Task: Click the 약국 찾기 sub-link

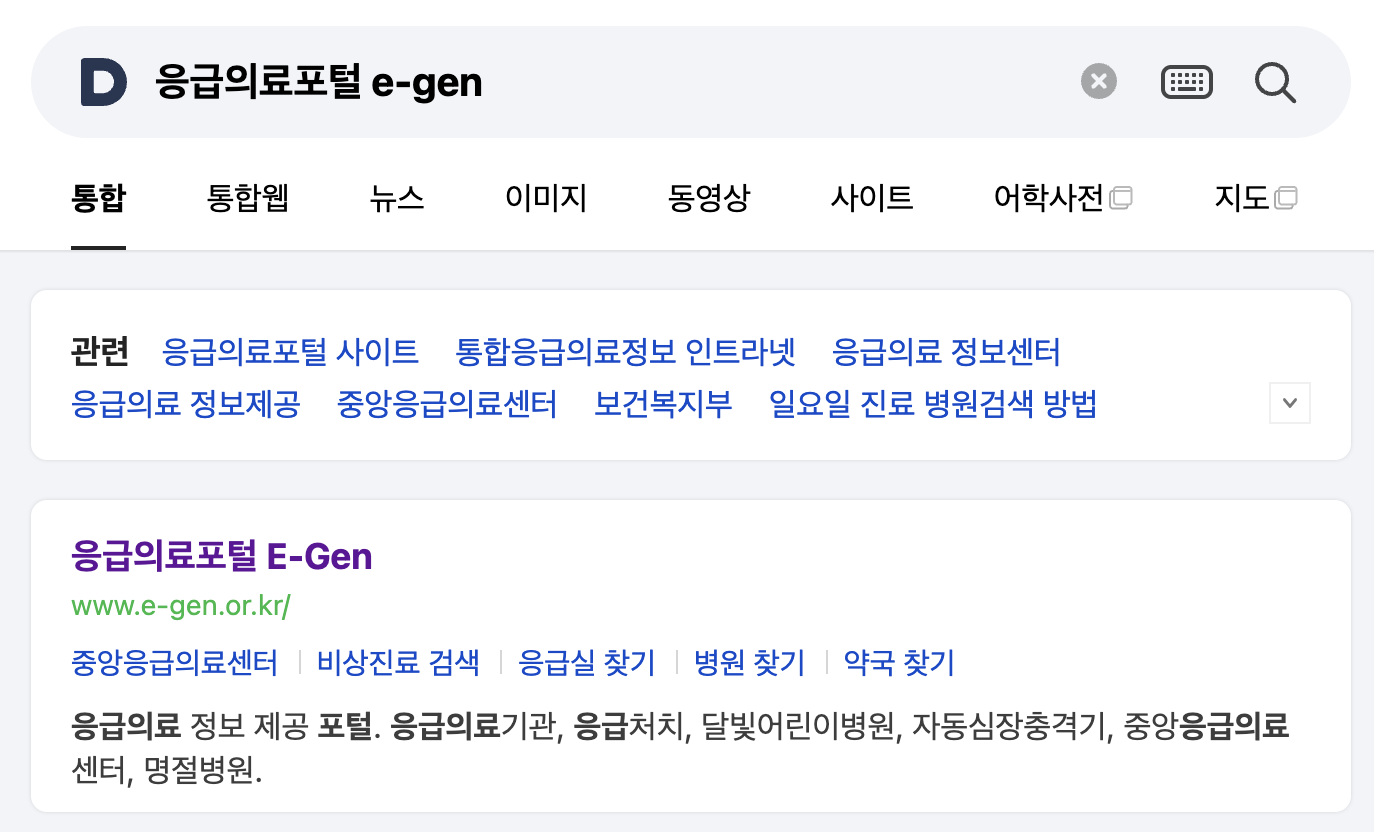Action: (x=898, y=662)
